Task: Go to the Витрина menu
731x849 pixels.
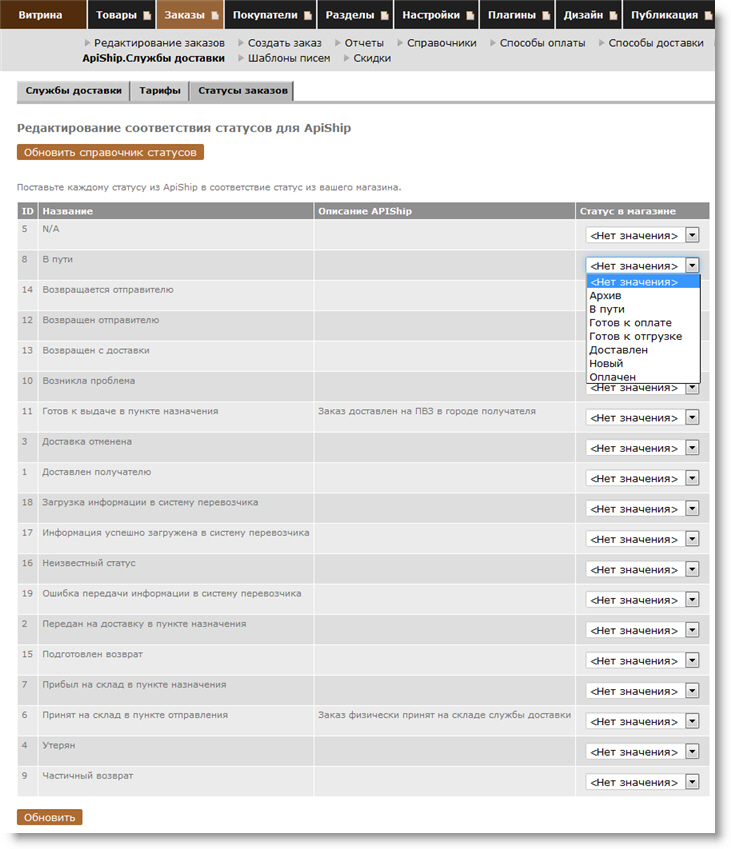Action: [43, 15]
